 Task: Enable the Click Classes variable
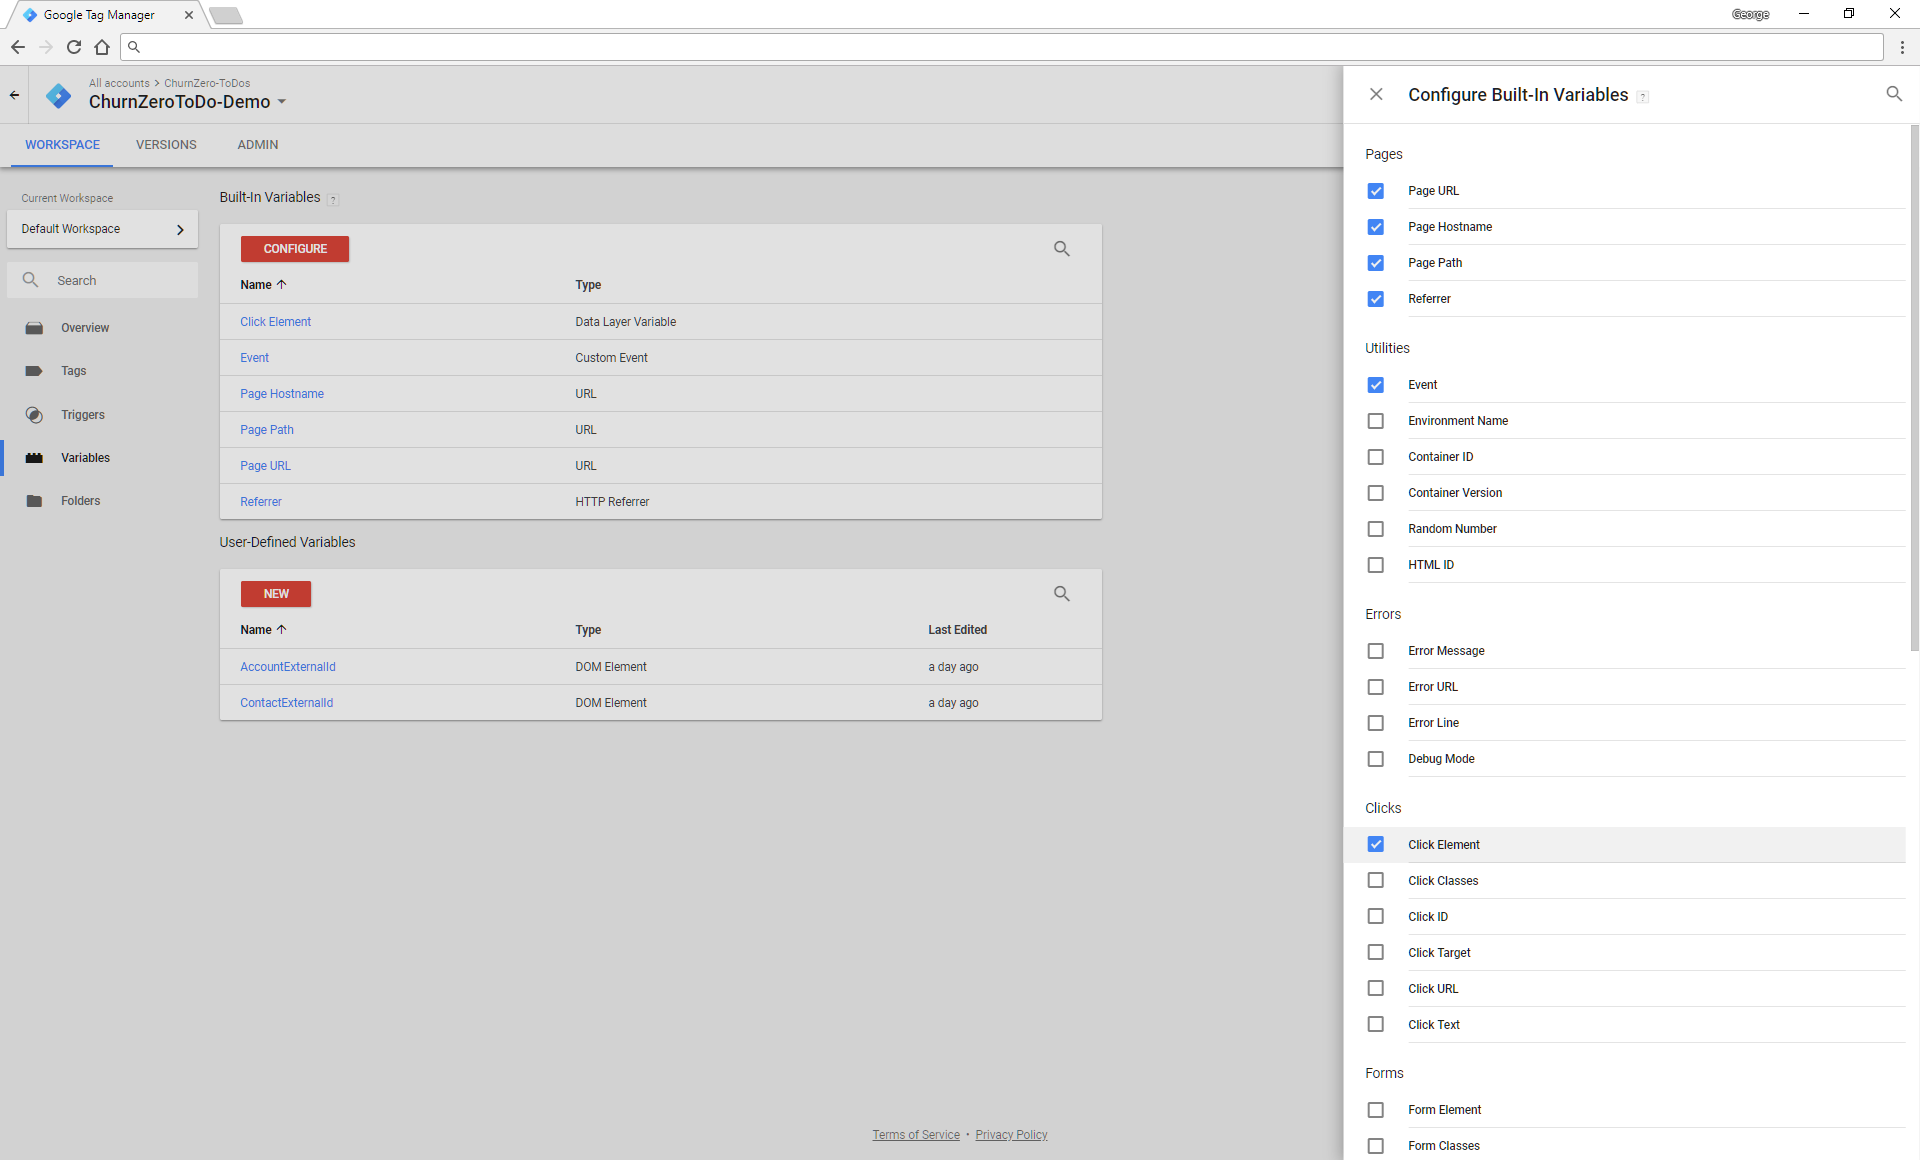tap(1376, 880)
